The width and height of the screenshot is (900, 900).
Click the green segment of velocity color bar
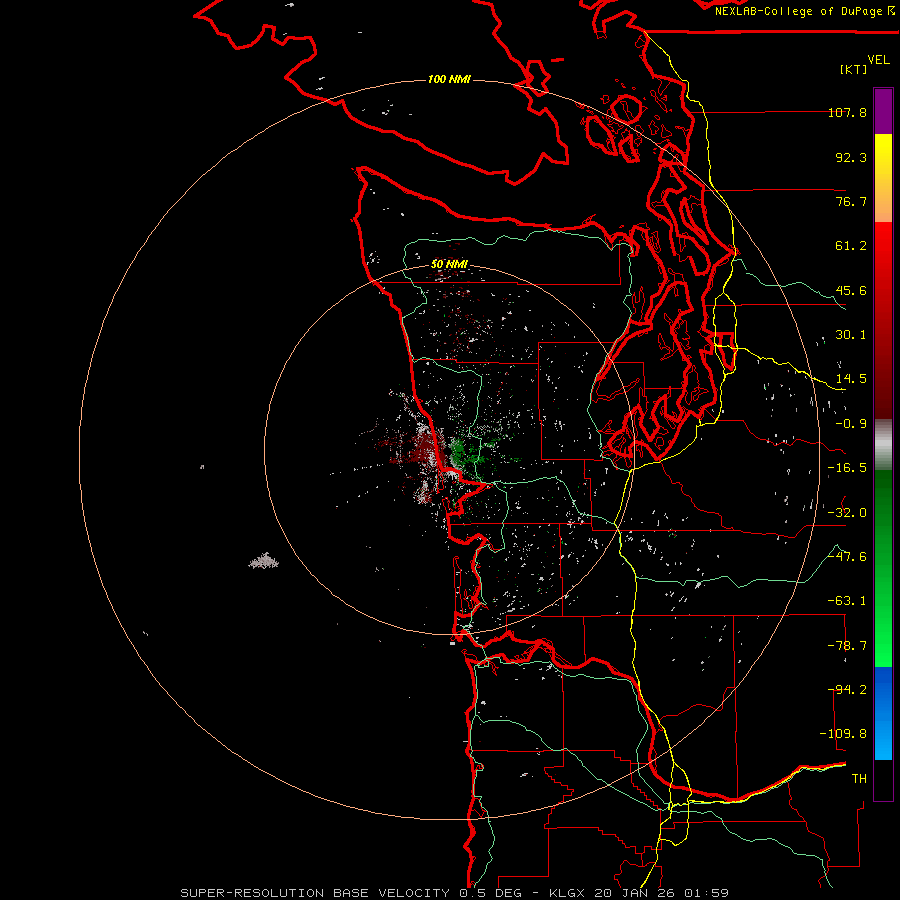[883, 568]
